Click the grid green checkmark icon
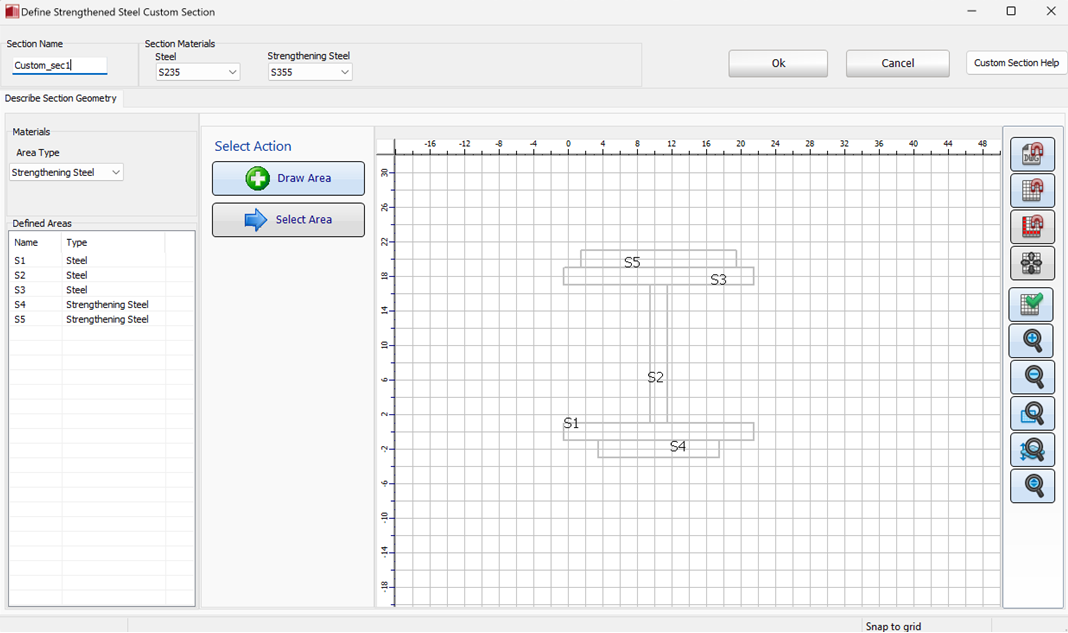 [x=1032, y=304]
